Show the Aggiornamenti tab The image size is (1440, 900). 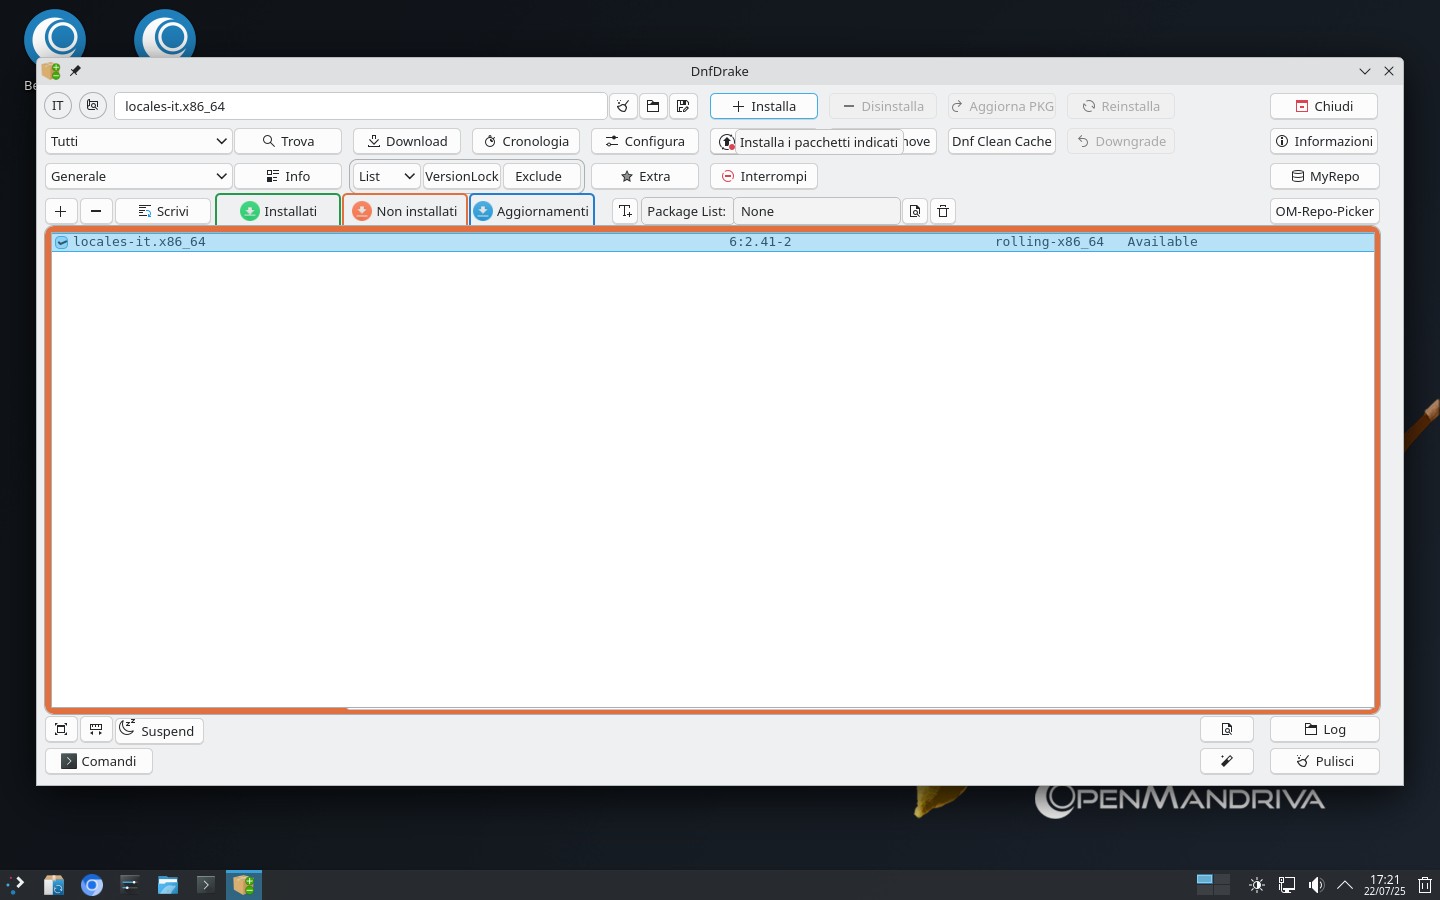click(x=532, y=211)
